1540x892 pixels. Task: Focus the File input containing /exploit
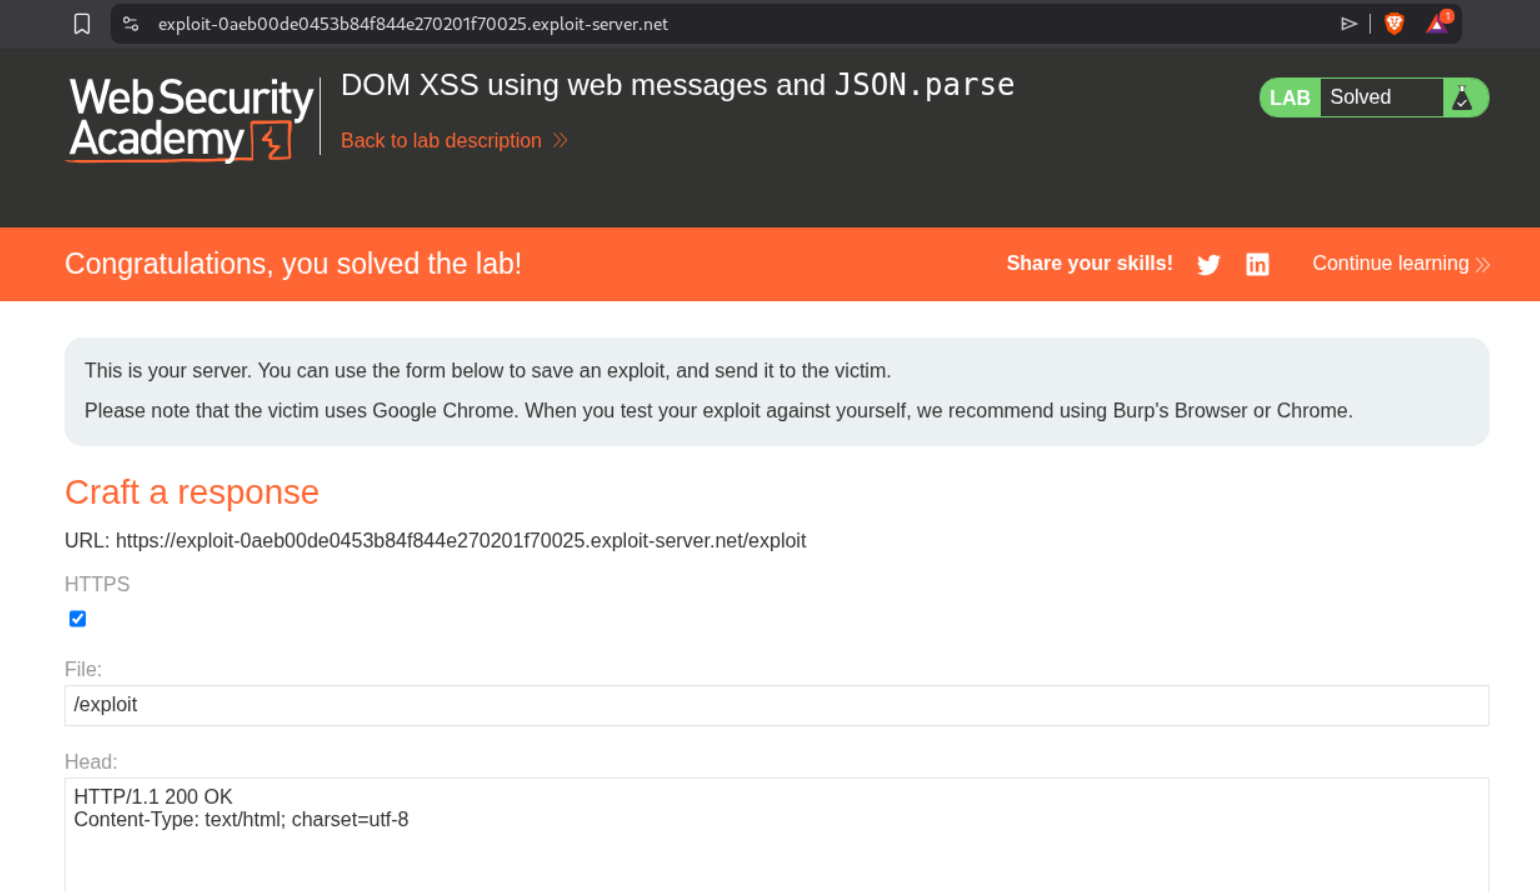click(776, 705)
